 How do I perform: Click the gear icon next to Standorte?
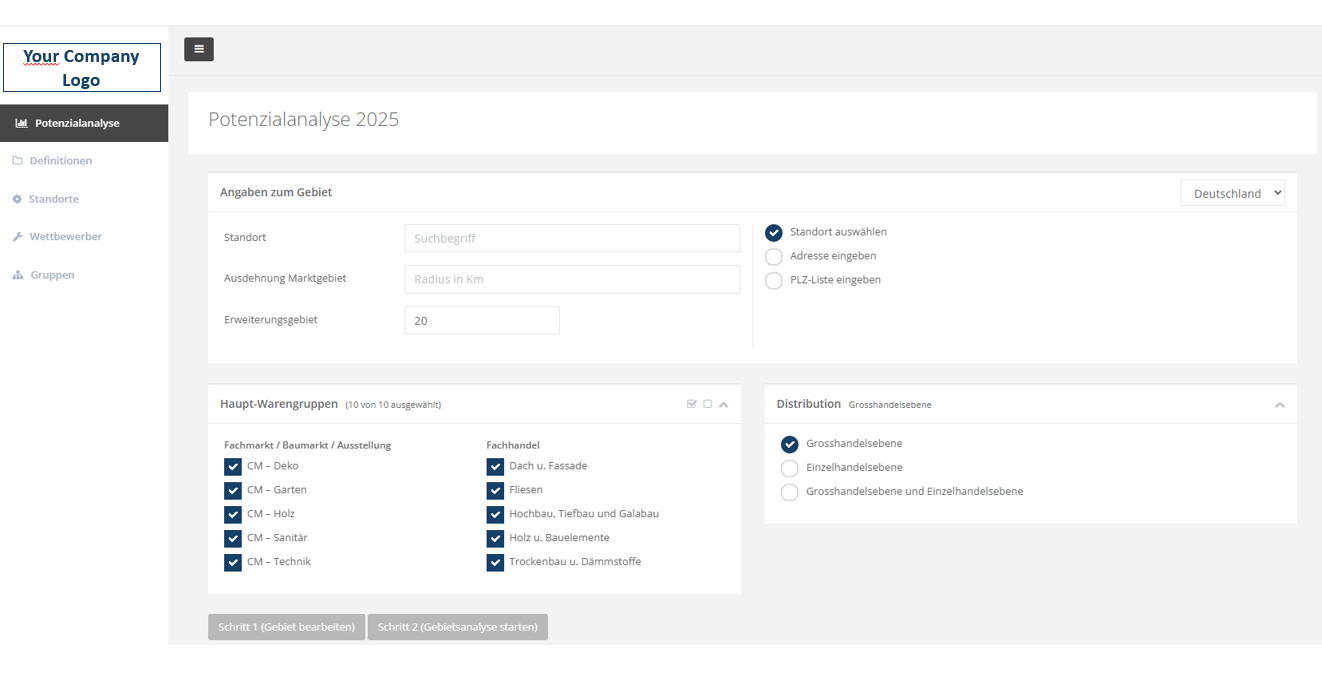[x=17, y=199]
